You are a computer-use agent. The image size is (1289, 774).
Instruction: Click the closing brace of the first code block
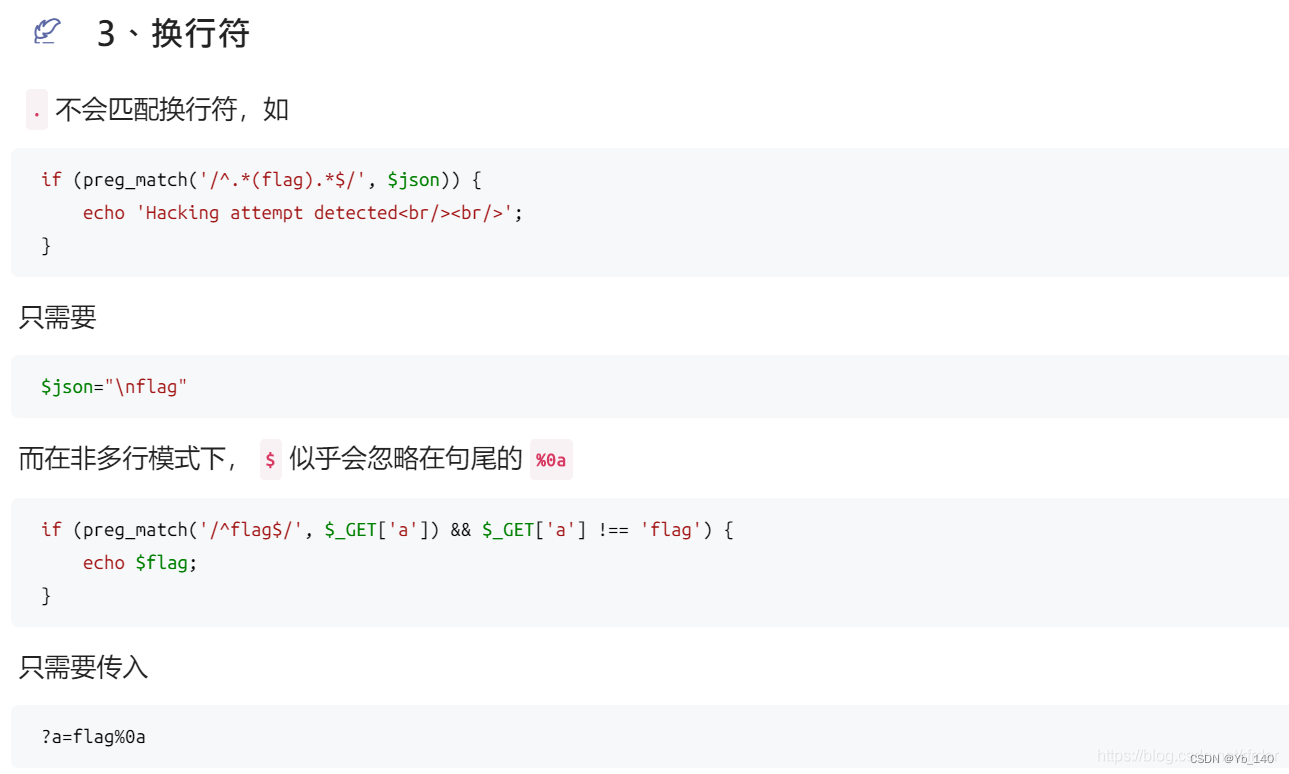[46, 246]
